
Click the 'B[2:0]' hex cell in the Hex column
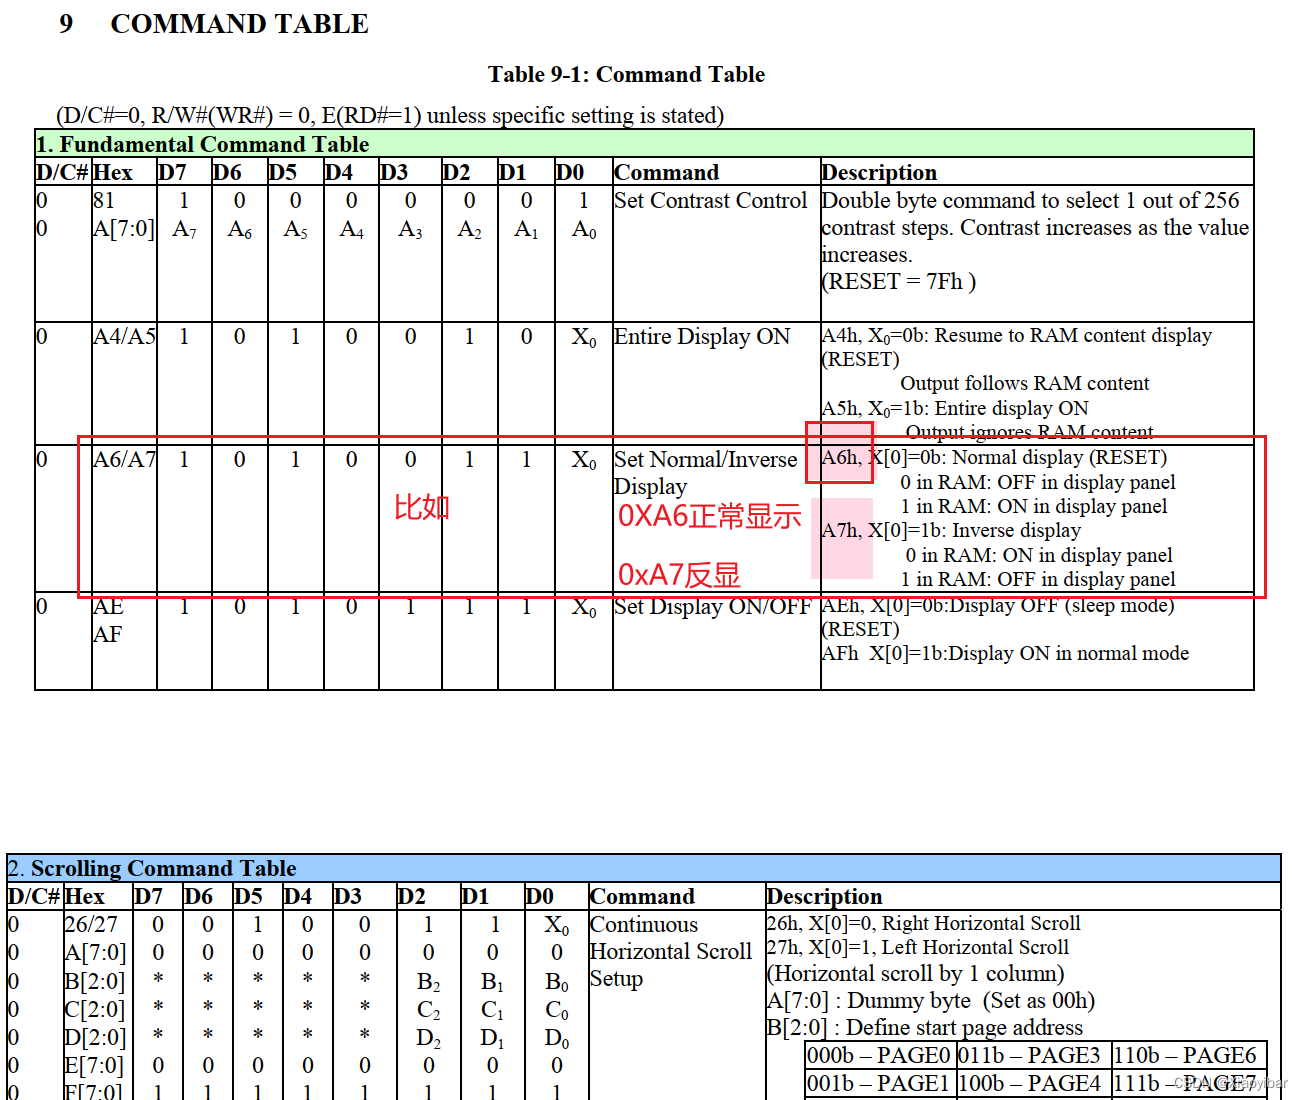point(94,982)
